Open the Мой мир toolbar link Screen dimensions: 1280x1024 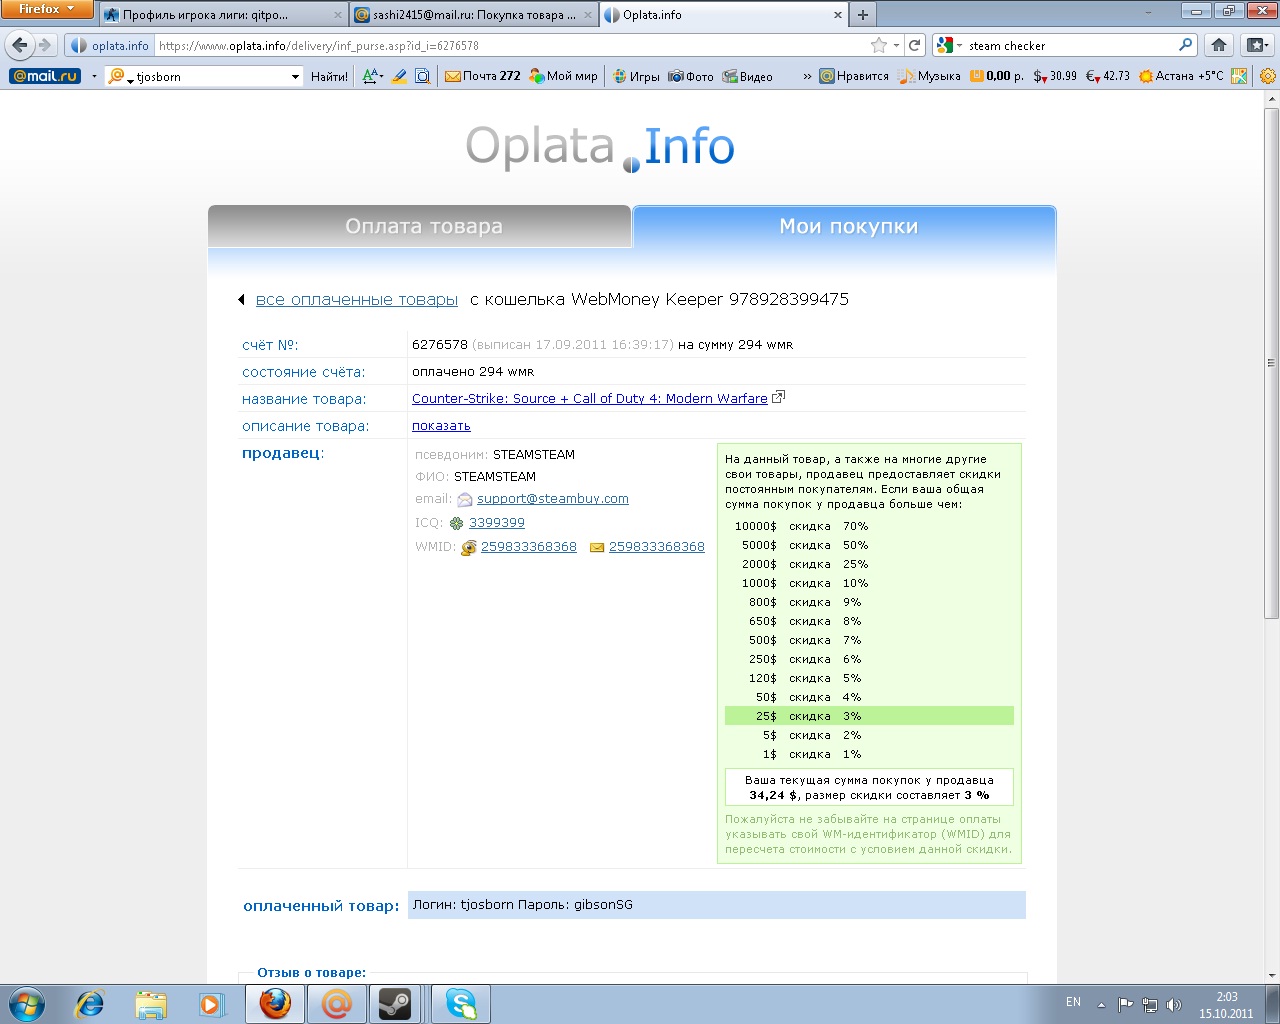[x=563, y=76]
